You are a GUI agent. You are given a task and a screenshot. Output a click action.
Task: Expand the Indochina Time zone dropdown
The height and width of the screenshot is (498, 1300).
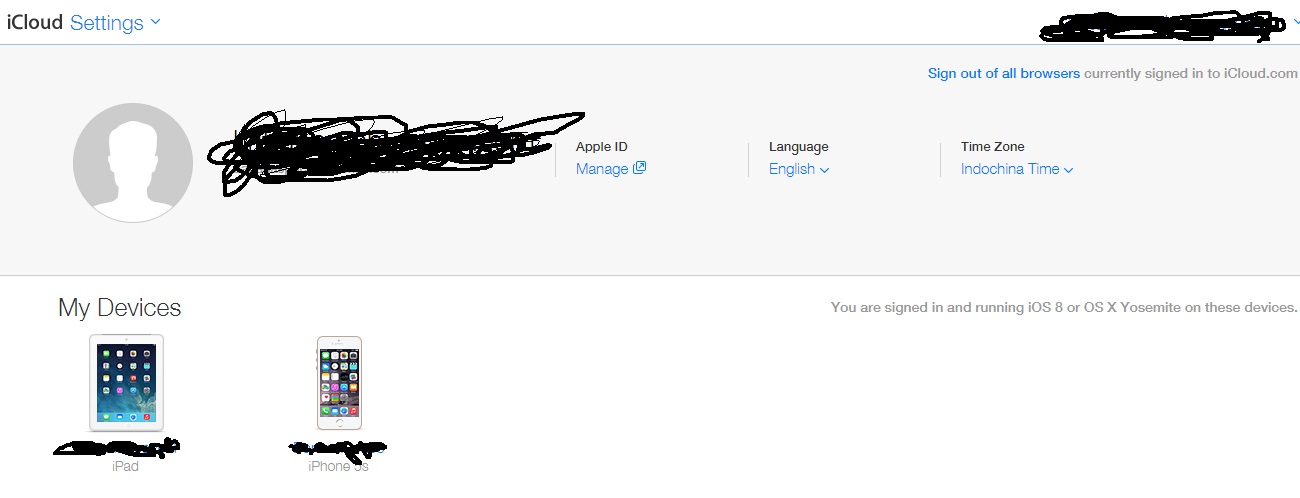(1017, 169)
